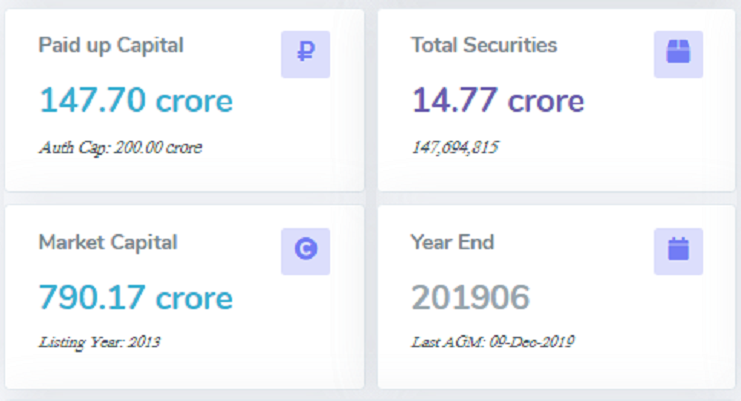
Task: Click the ruble icon on Paid up Capital
Action: [305, 54]
